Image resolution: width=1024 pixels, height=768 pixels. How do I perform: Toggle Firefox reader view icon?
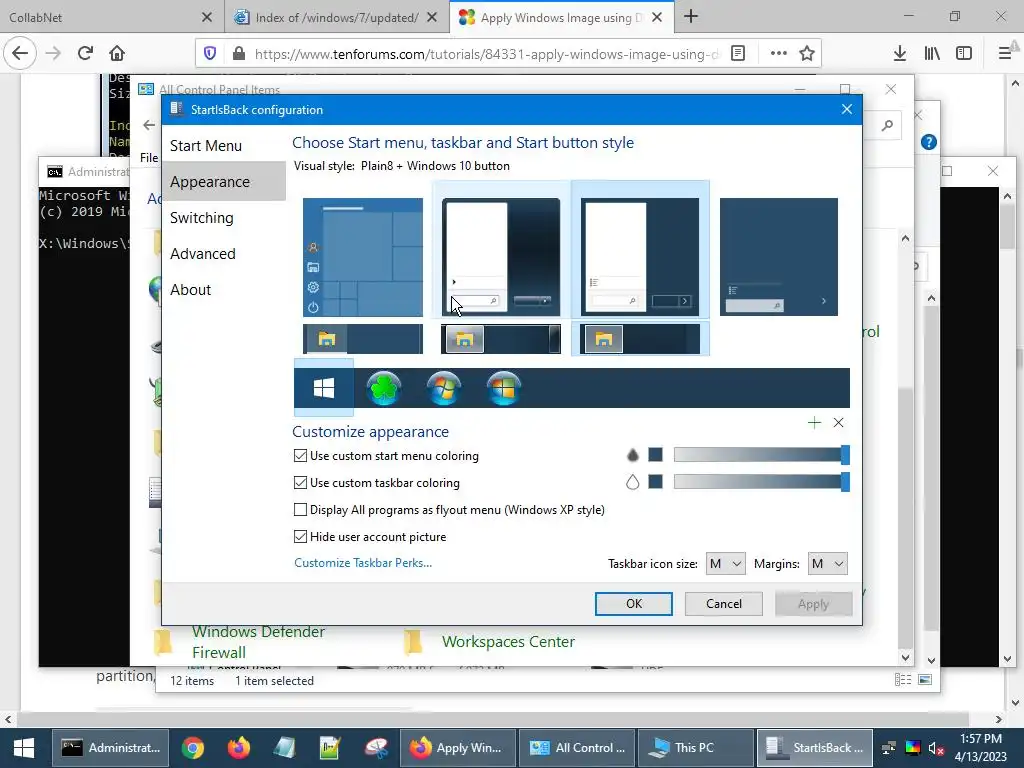[x=738, y=53]
